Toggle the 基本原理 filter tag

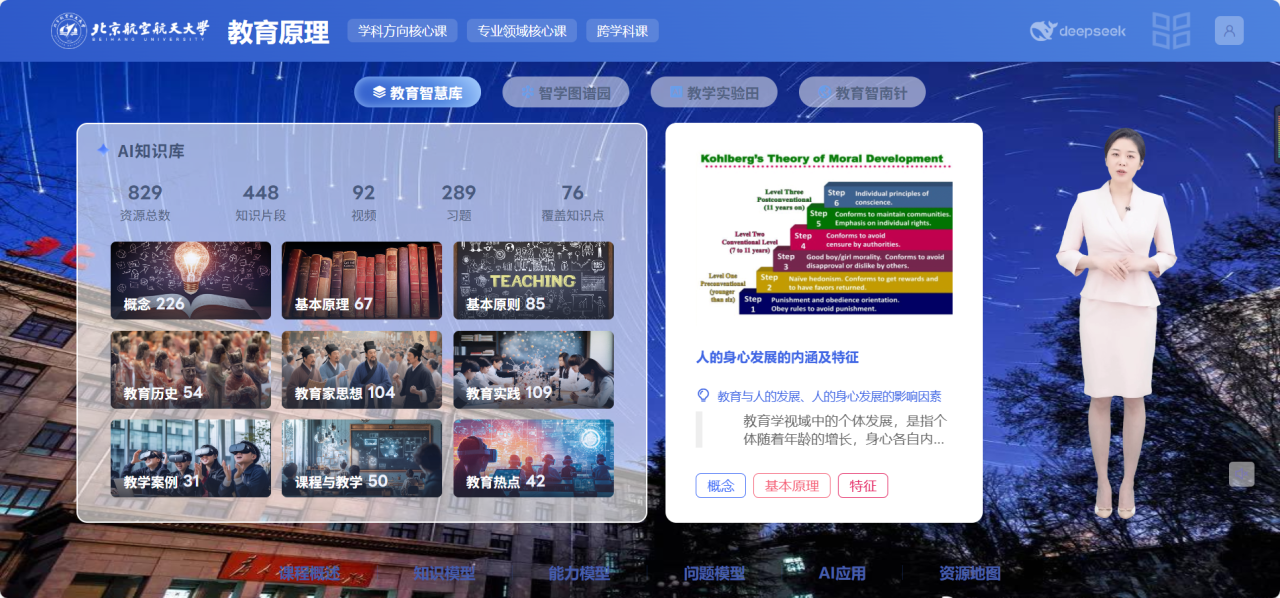791,485
